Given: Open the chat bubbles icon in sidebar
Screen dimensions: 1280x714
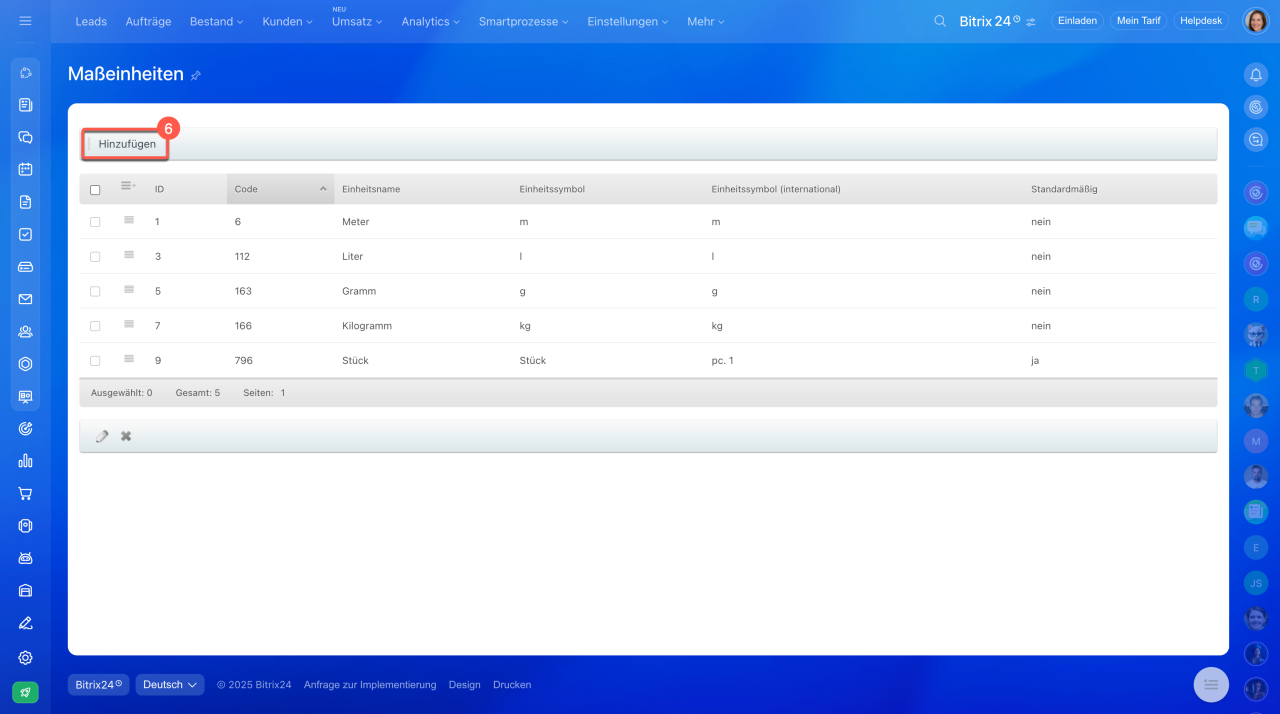Looking at the screenshot, I should coord(26,137).
